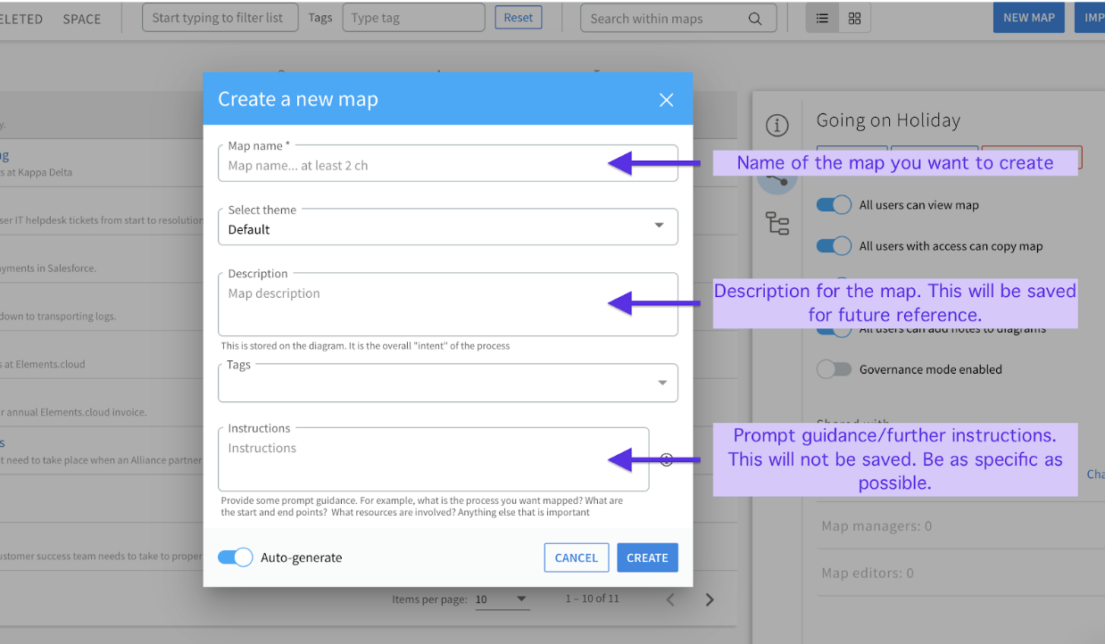The image size is (1105, 644).
Task: Switch to the SPACE tab
Action: click(x=82, y=18)
